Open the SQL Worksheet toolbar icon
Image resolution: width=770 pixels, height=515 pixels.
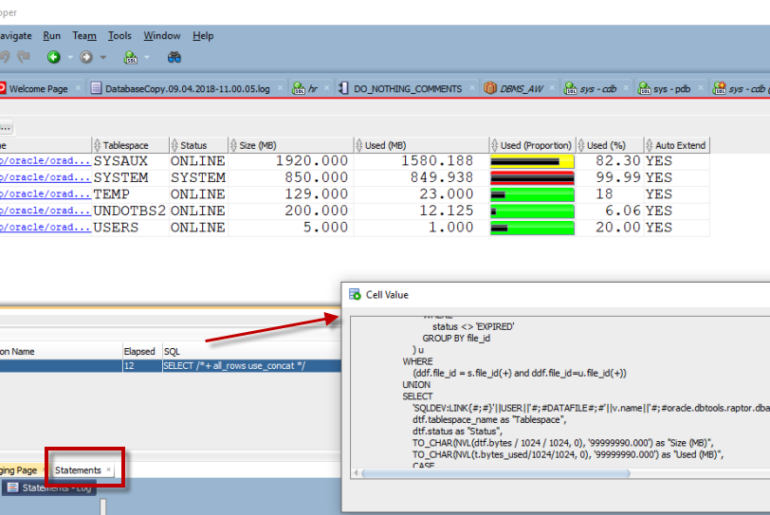pos(131,57)
